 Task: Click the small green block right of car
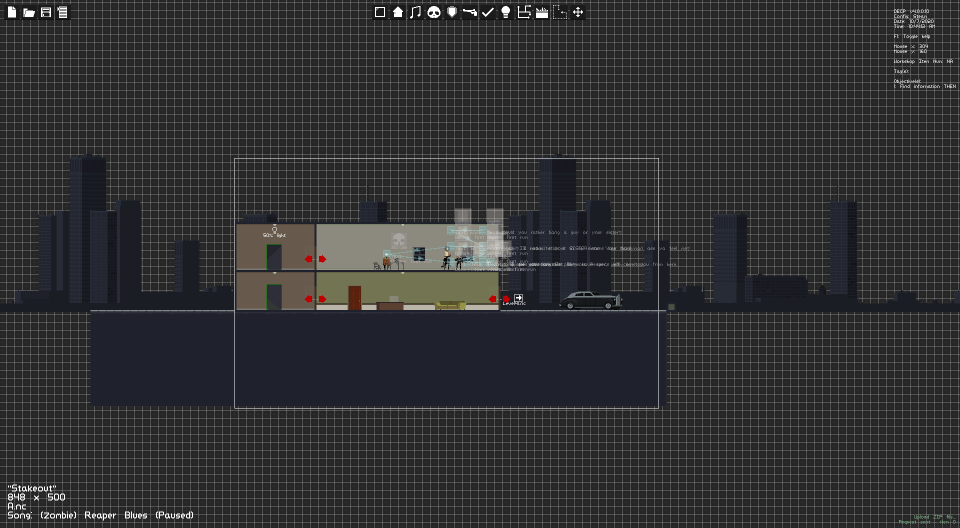point(671,307)
